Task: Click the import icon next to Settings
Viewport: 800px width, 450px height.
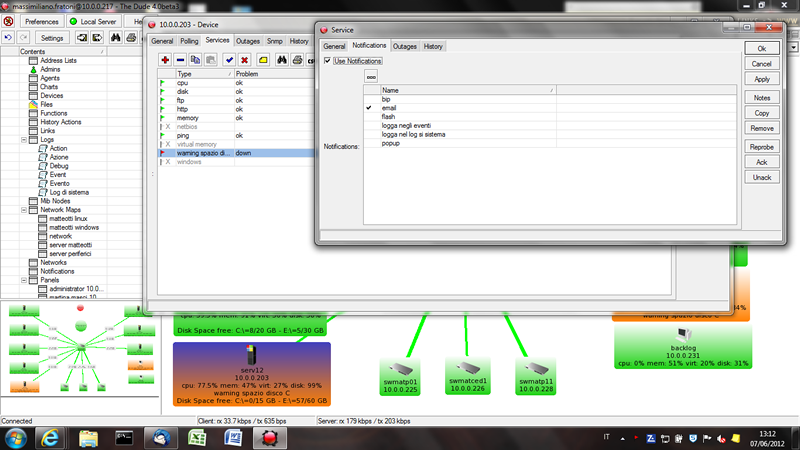Action: [x=82, y=38]
